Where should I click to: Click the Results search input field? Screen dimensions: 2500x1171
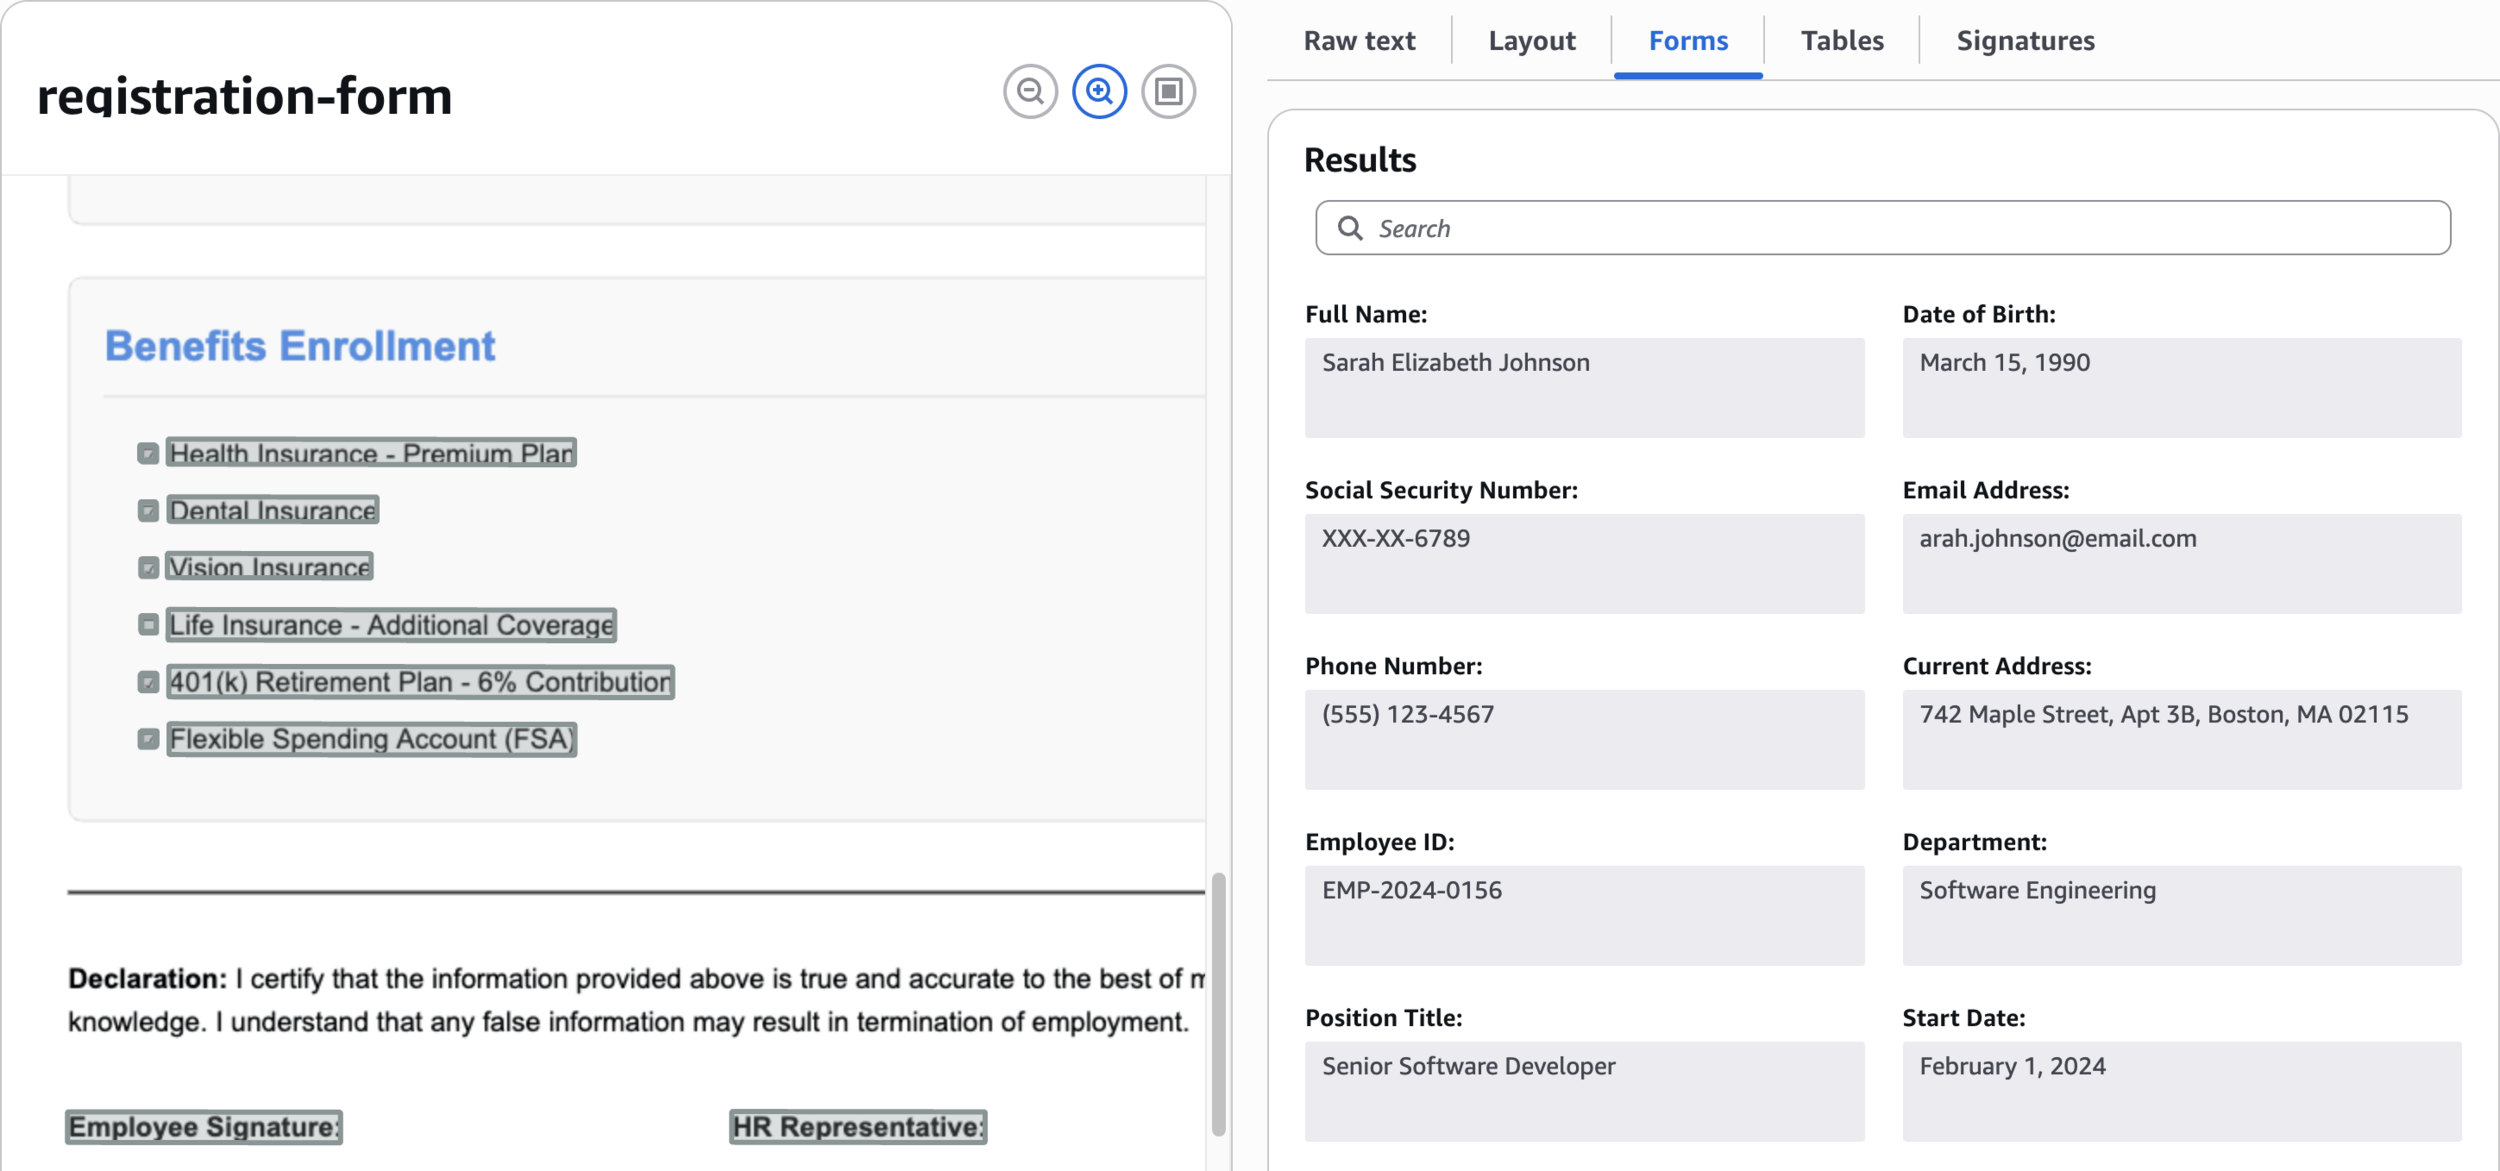(x=1900, y=228)
